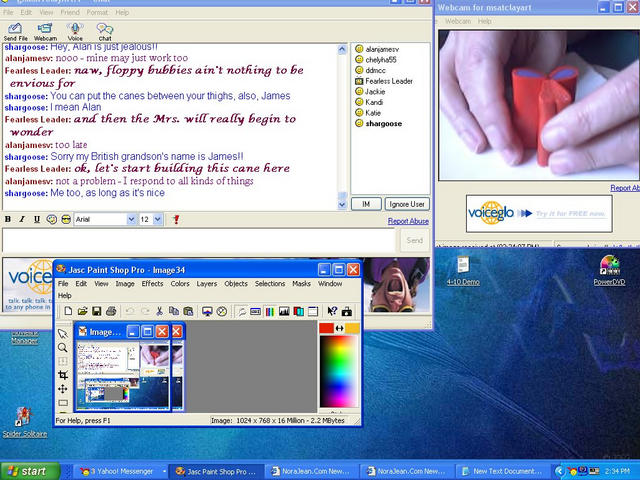Toggle bold text formatting in chat
The width and height of the screenshot is (640, 480).
point(8,220)
